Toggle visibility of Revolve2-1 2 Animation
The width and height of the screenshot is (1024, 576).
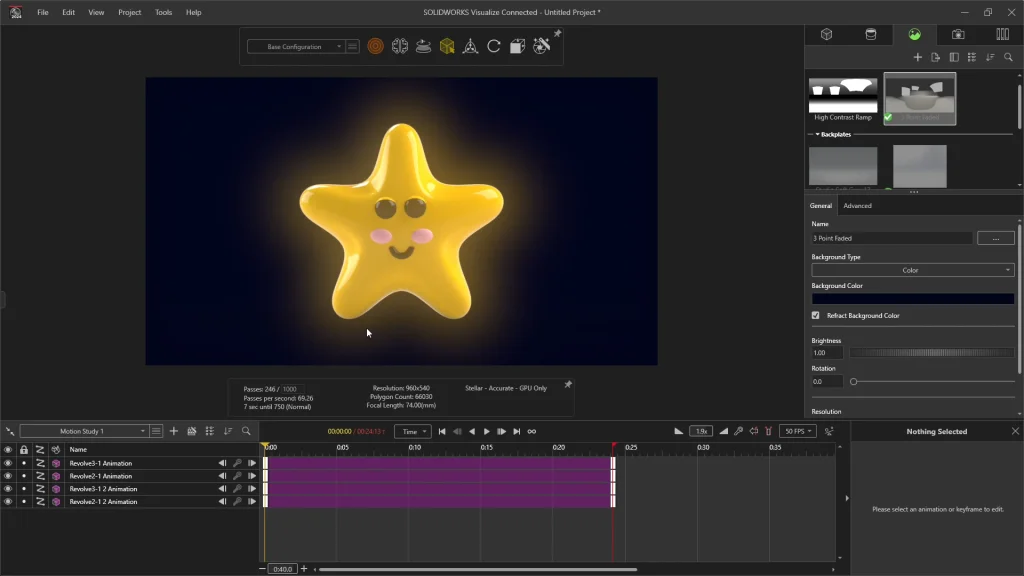tap(8, 502)
